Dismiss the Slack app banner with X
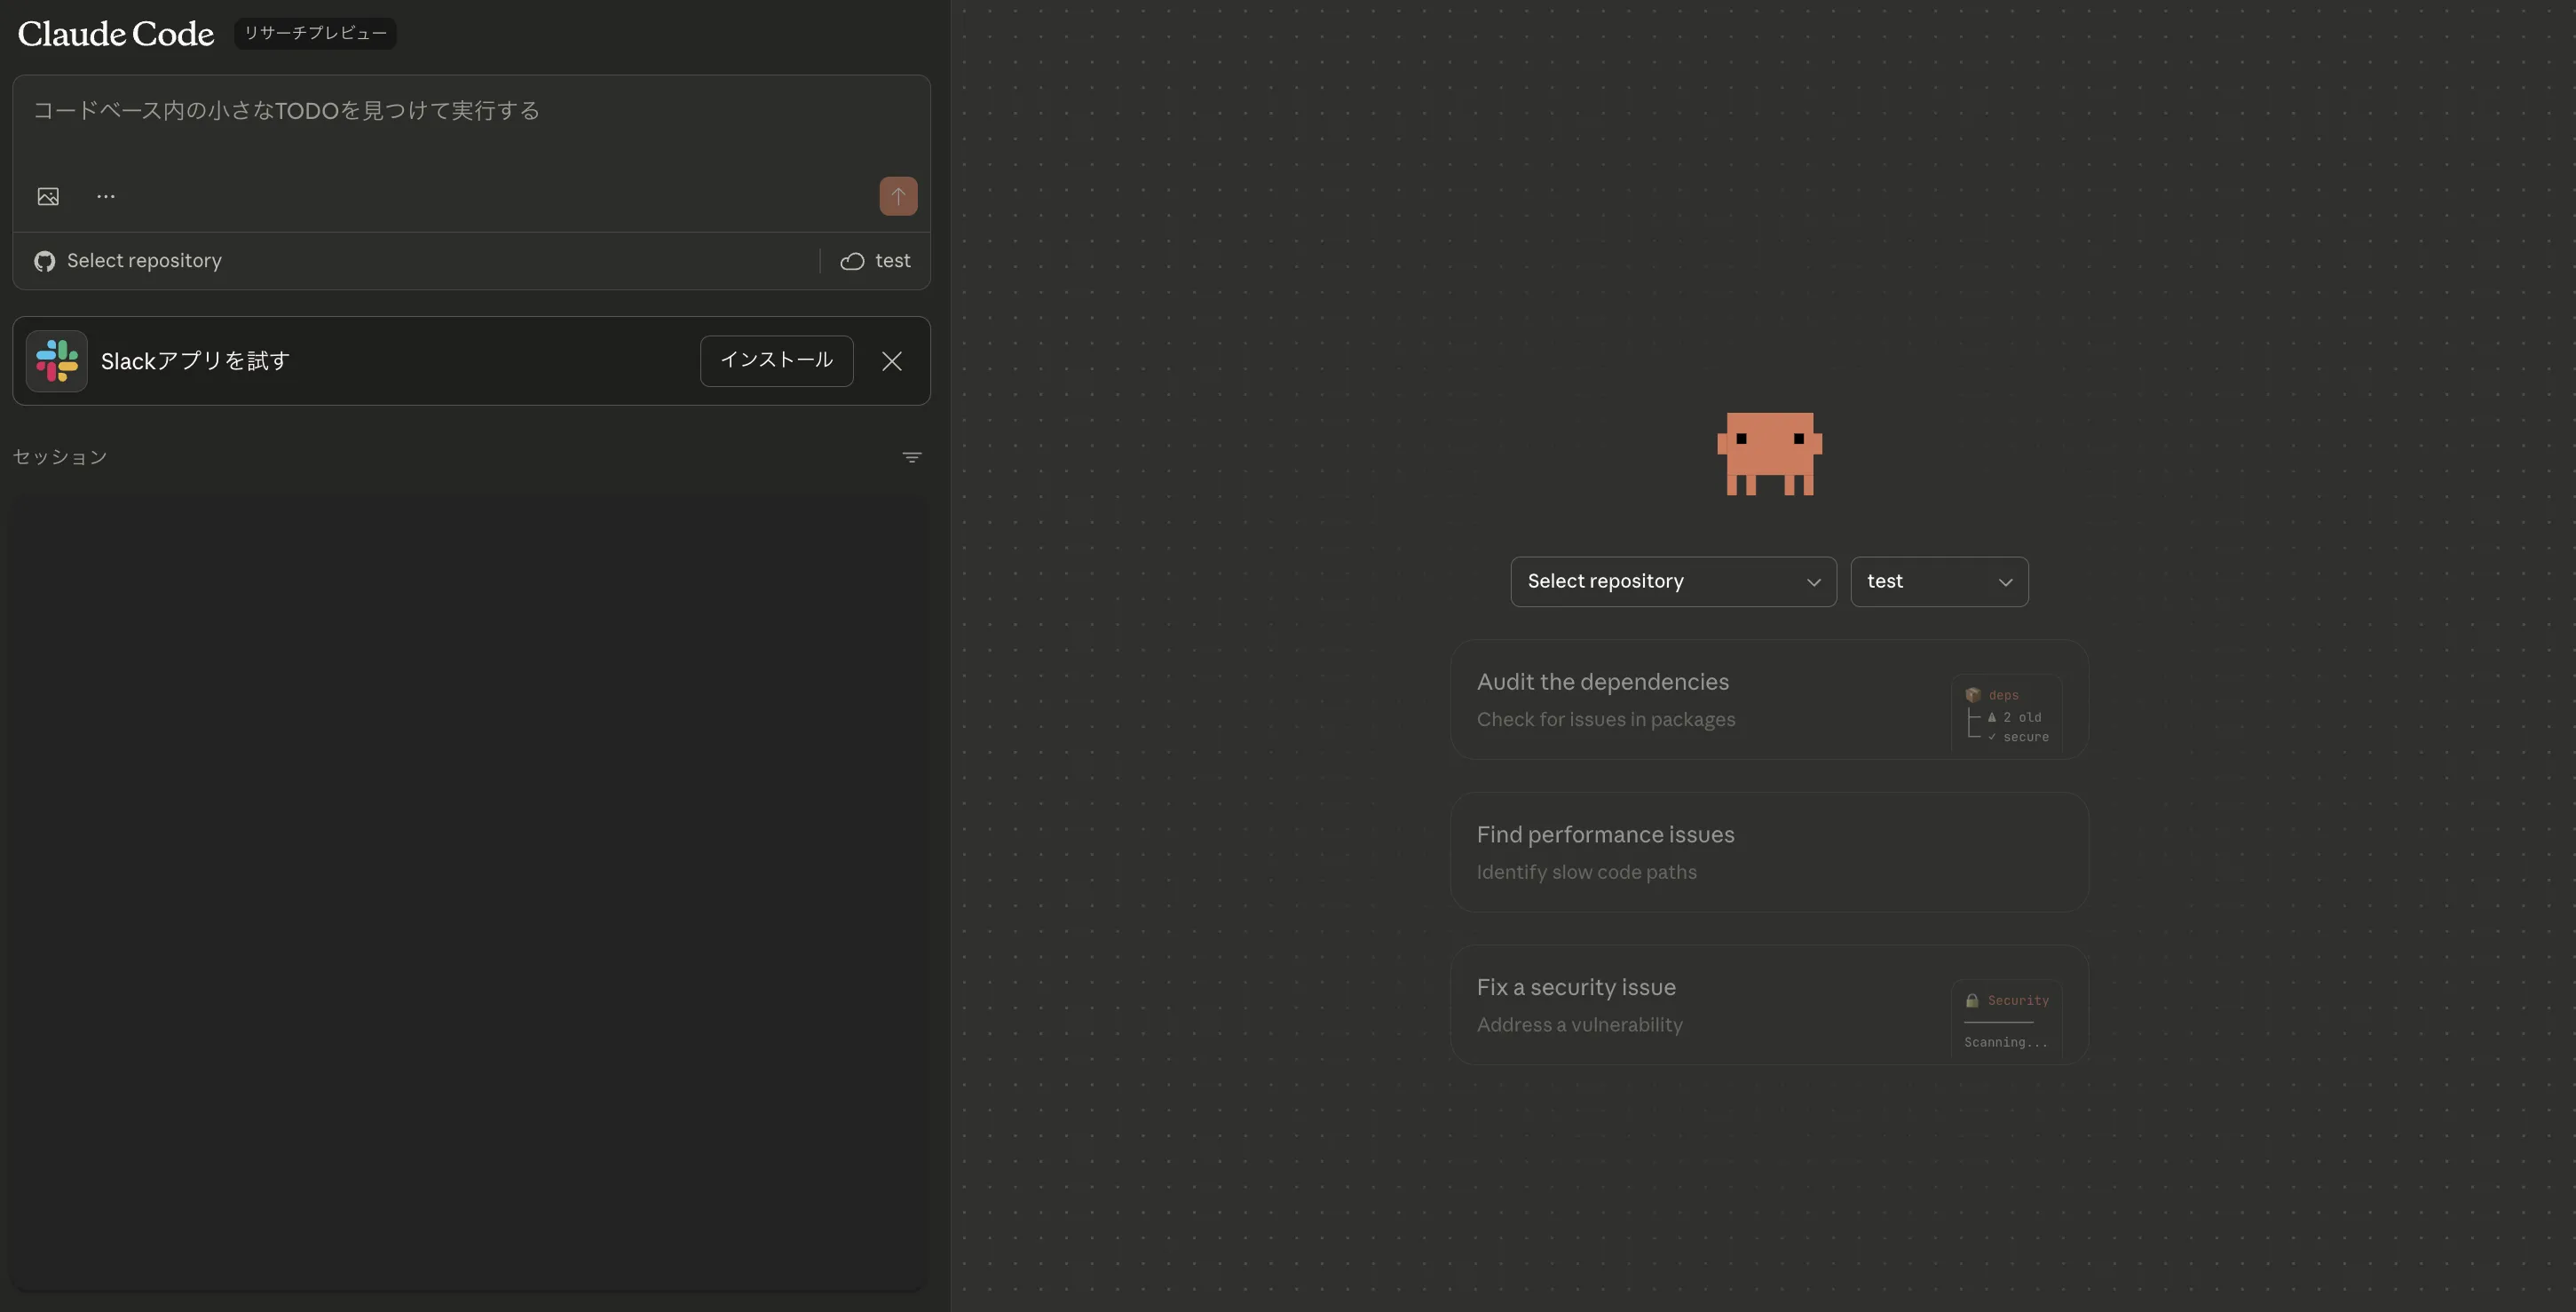Viewport: 2576px width, 1312px height. (x=892, y=361)
